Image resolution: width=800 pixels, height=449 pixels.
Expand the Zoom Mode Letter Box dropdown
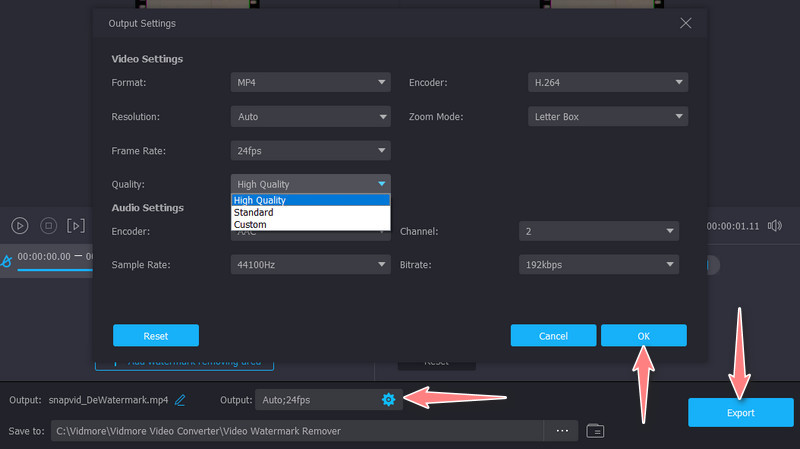click(x=607, y=117)
